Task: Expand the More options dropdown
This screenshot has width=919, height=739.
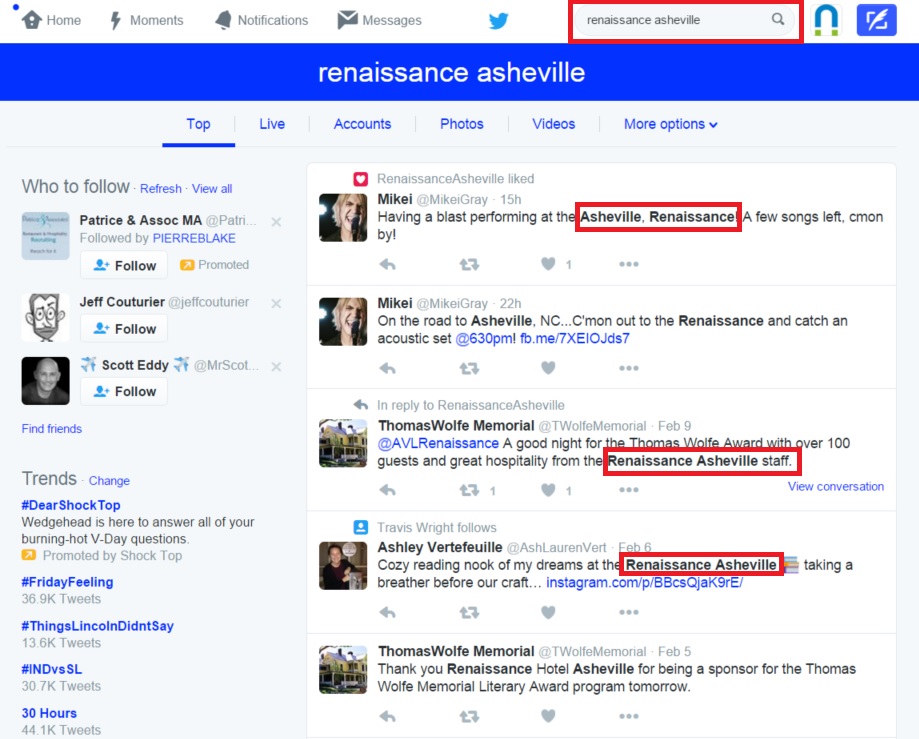Action: (x=670, y=124)
